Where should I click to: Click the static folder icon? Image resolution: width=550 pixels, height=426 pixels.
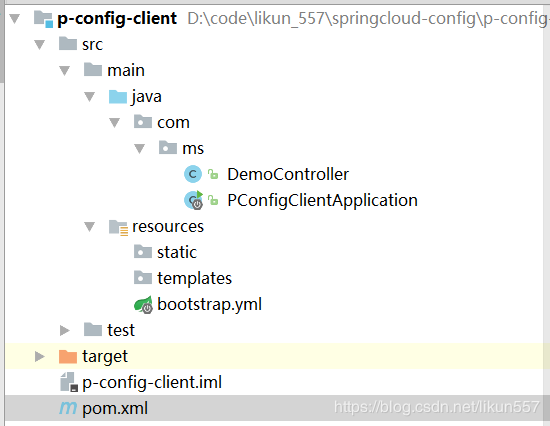[143, 251]
